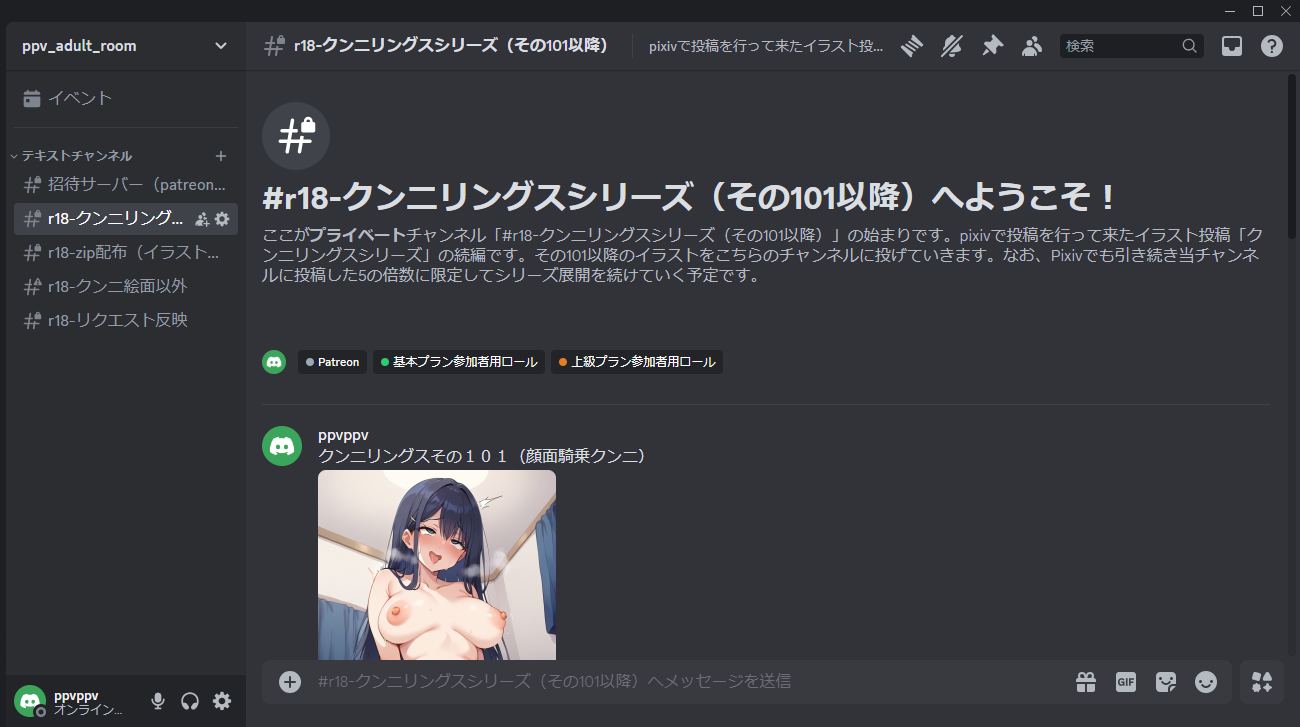
Task: Open the イベント events list
Action: pyautogui.click(x=126, y=98)
